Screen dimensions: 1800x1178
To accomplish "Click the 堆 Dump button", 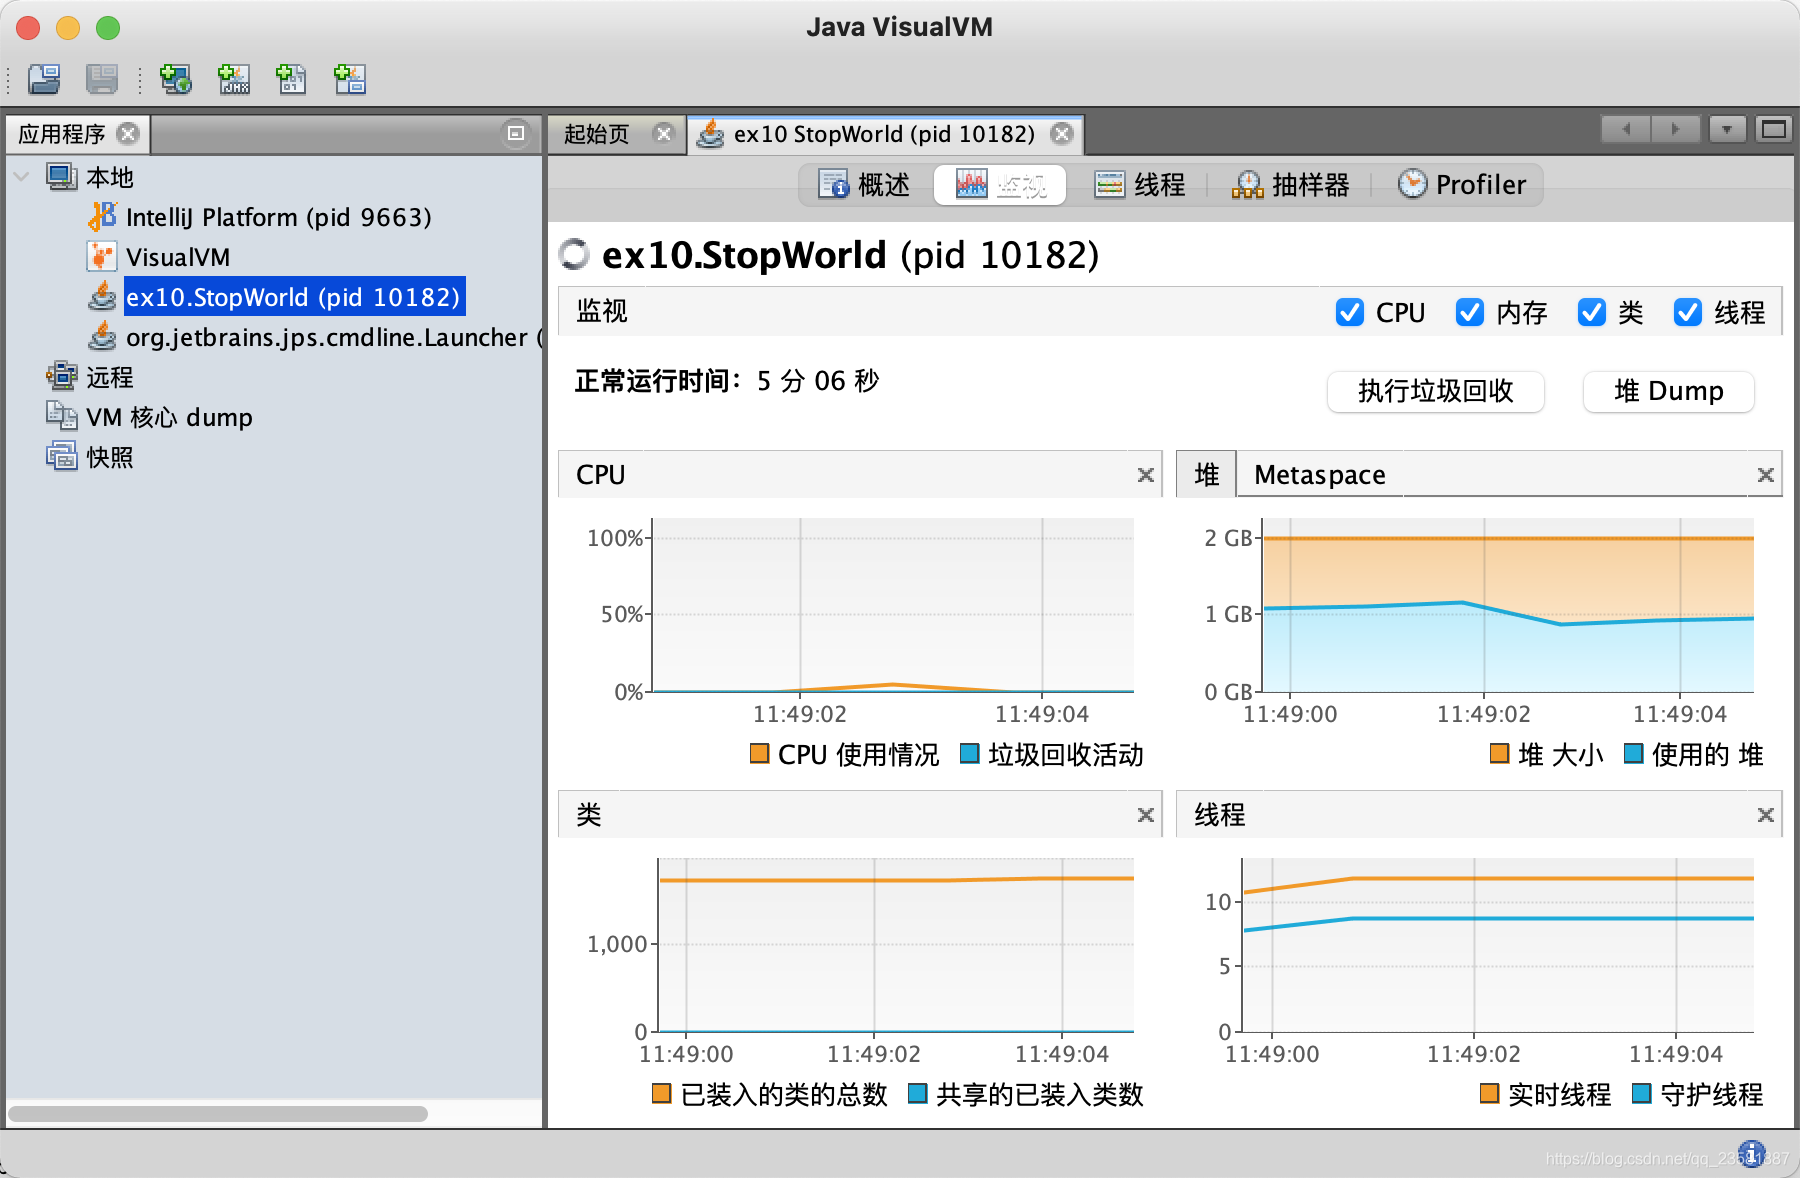I will coord(1669,391).
